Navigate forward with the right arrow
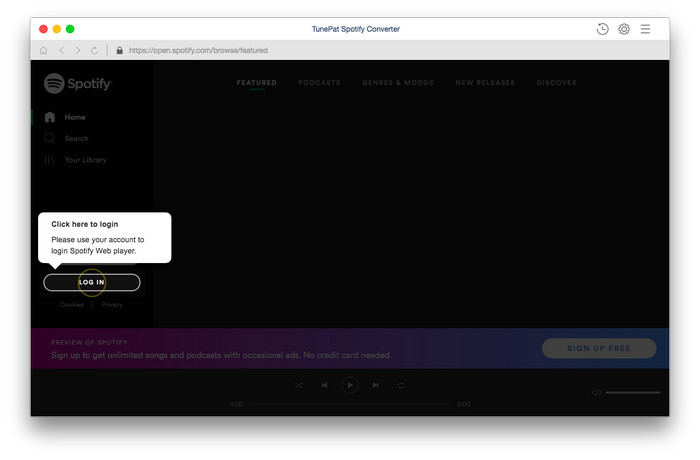The image size is (700, 460). coord(78,50)
